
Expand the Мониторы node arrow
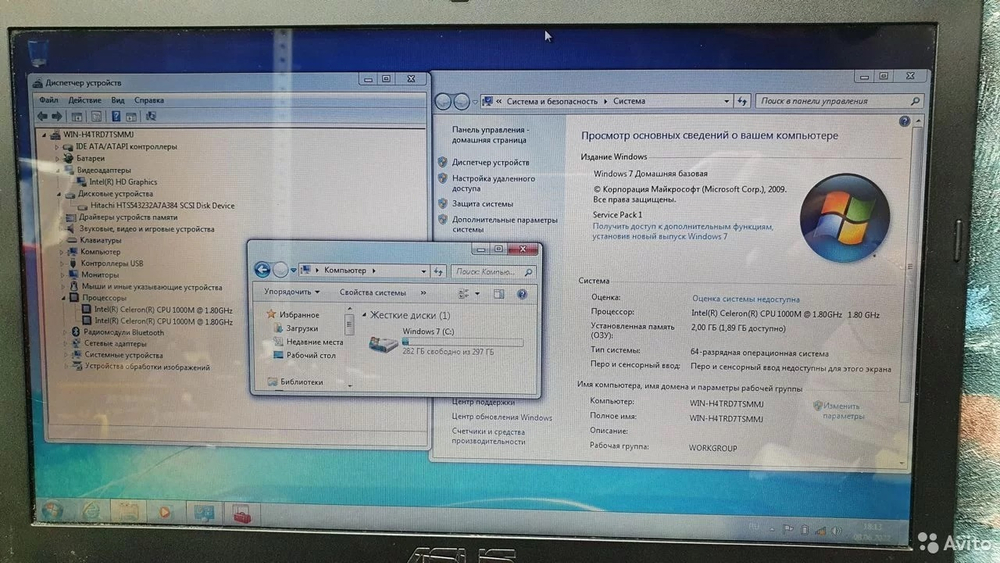click(x=62, y=275)
